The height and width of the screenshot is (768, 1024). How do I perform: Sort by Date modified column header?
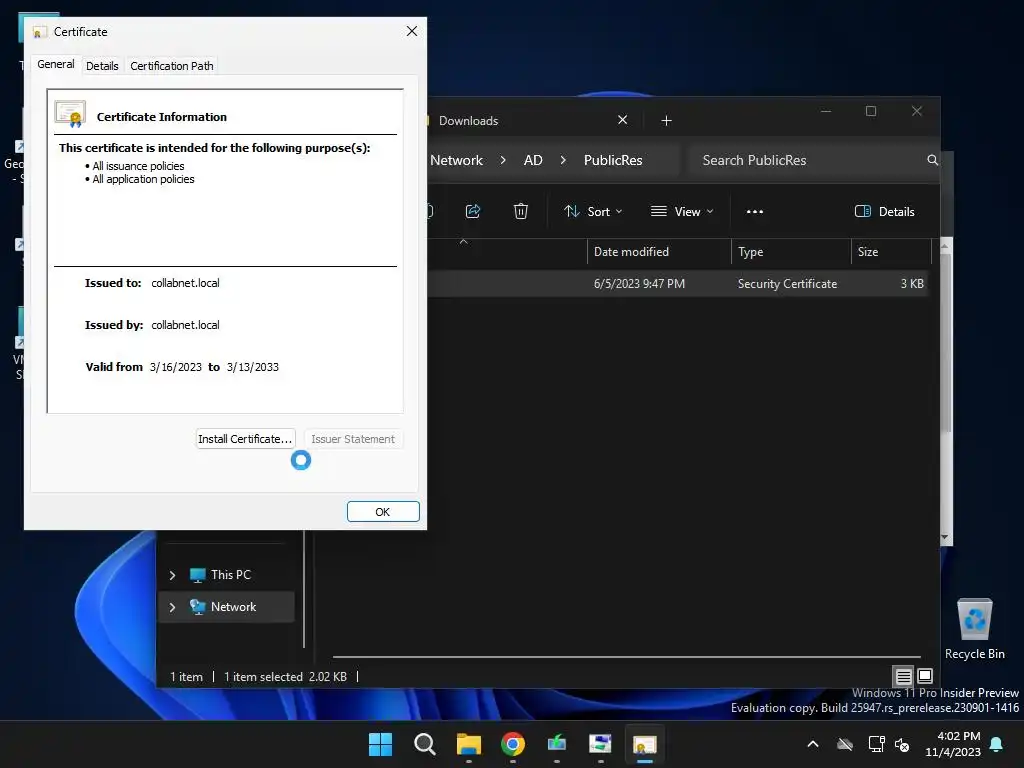(x=660, y=252)
